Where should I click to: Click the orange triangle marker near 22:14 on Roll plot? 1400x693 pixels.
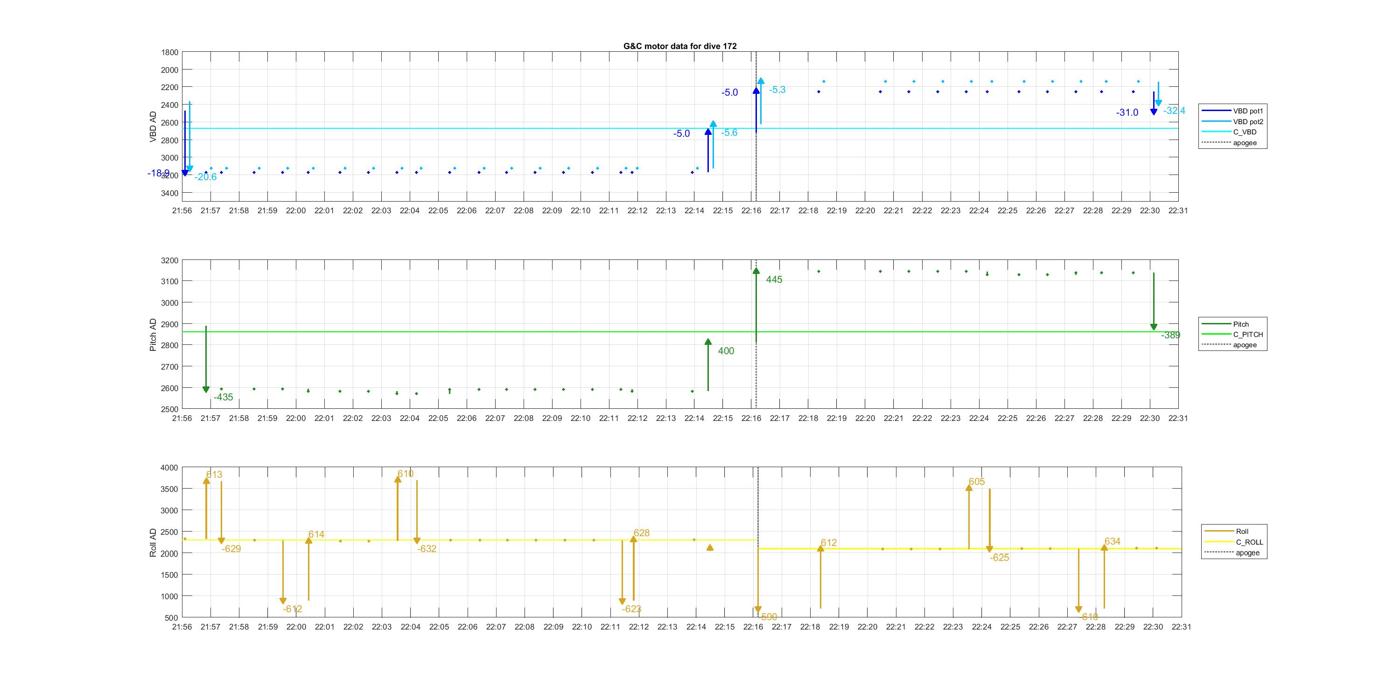(710, 548)
